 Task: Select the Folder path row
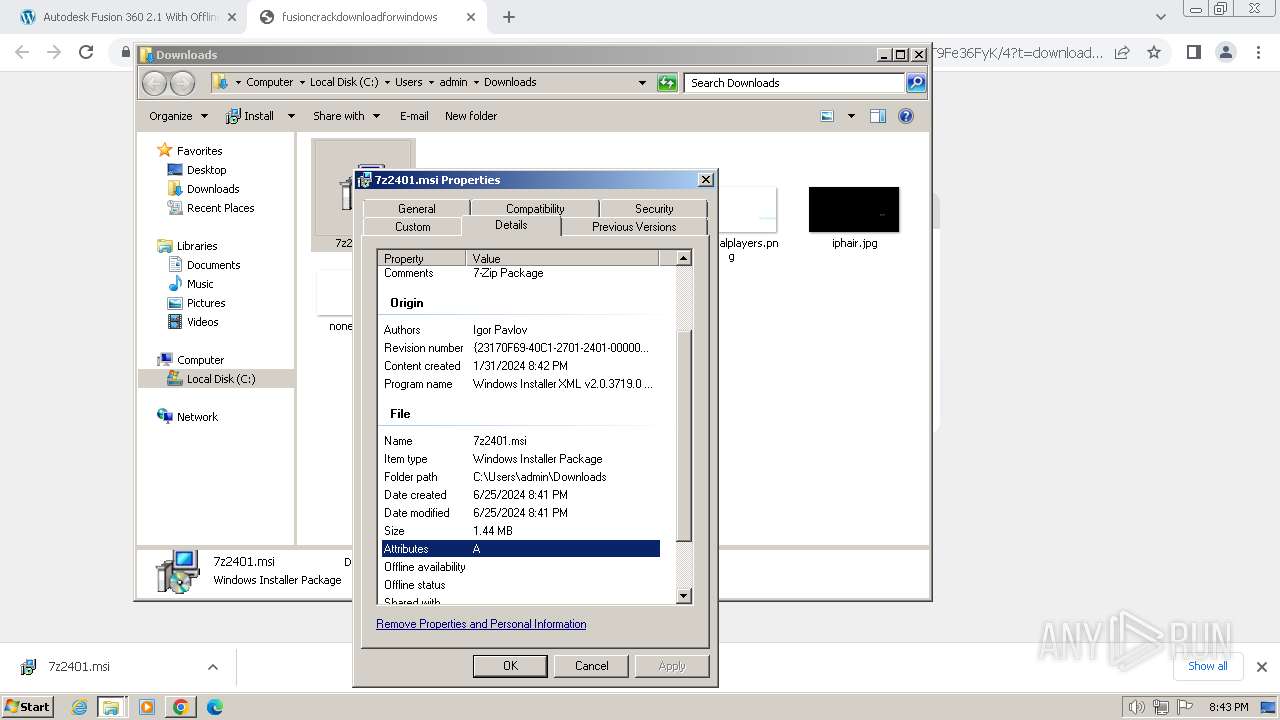520,477
